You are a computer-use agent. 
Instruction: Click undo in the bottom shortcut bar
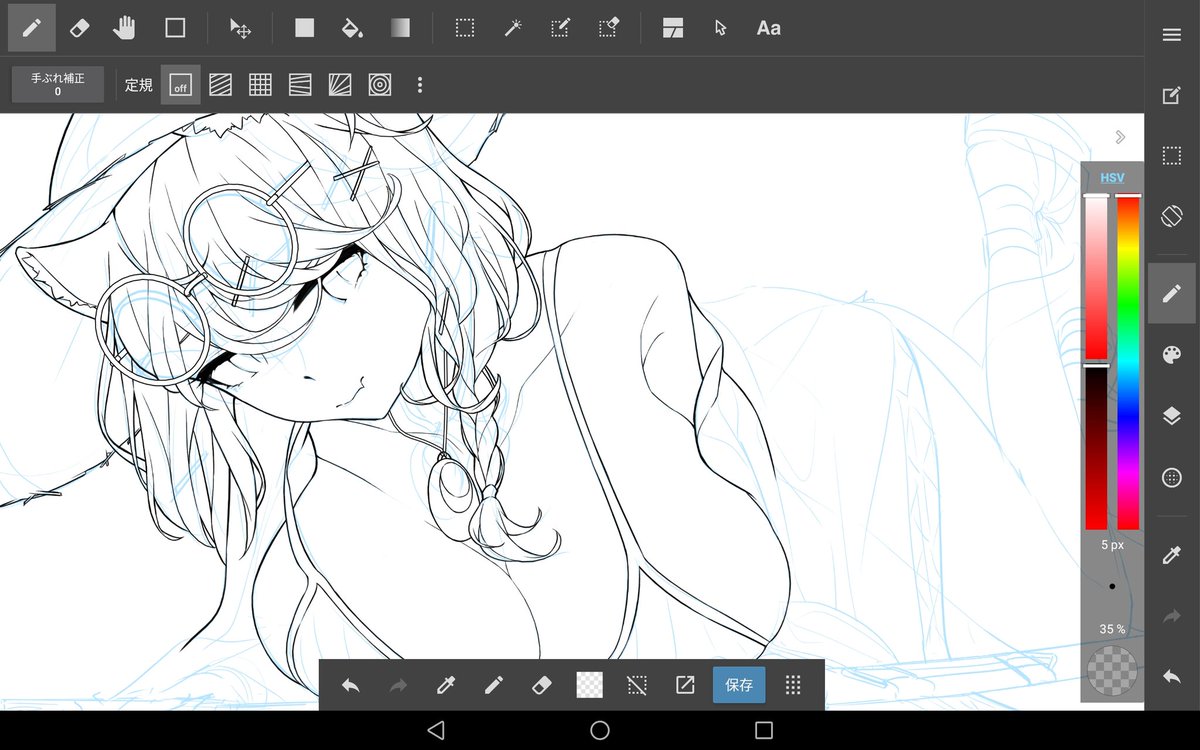(x=350, y=685)
